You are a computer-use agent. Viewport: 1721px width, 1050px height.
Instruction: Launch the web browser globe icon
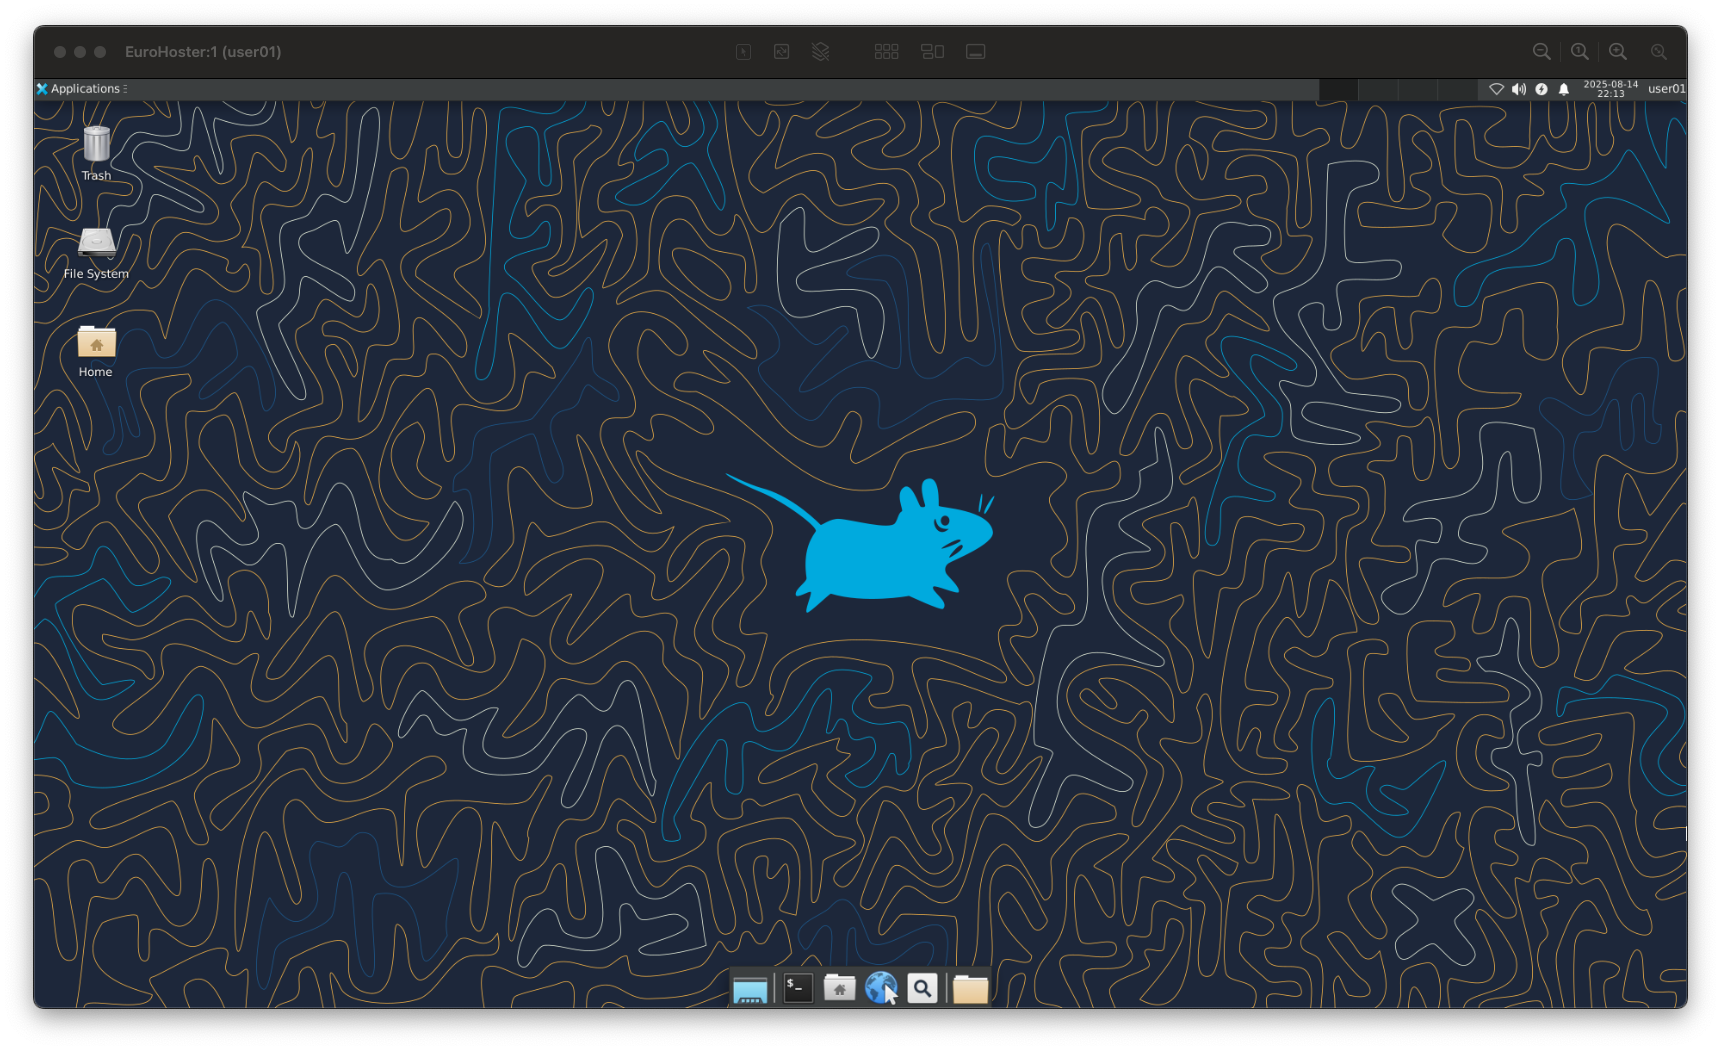[881, 988]
